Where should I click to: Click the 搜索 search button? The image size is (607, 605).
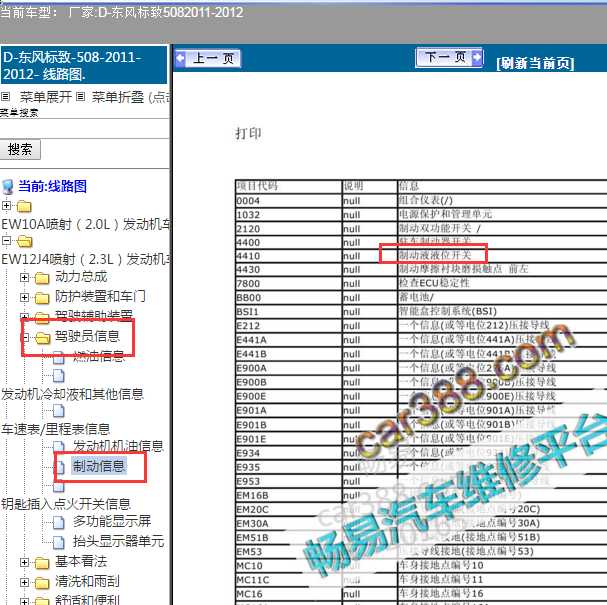20,149
